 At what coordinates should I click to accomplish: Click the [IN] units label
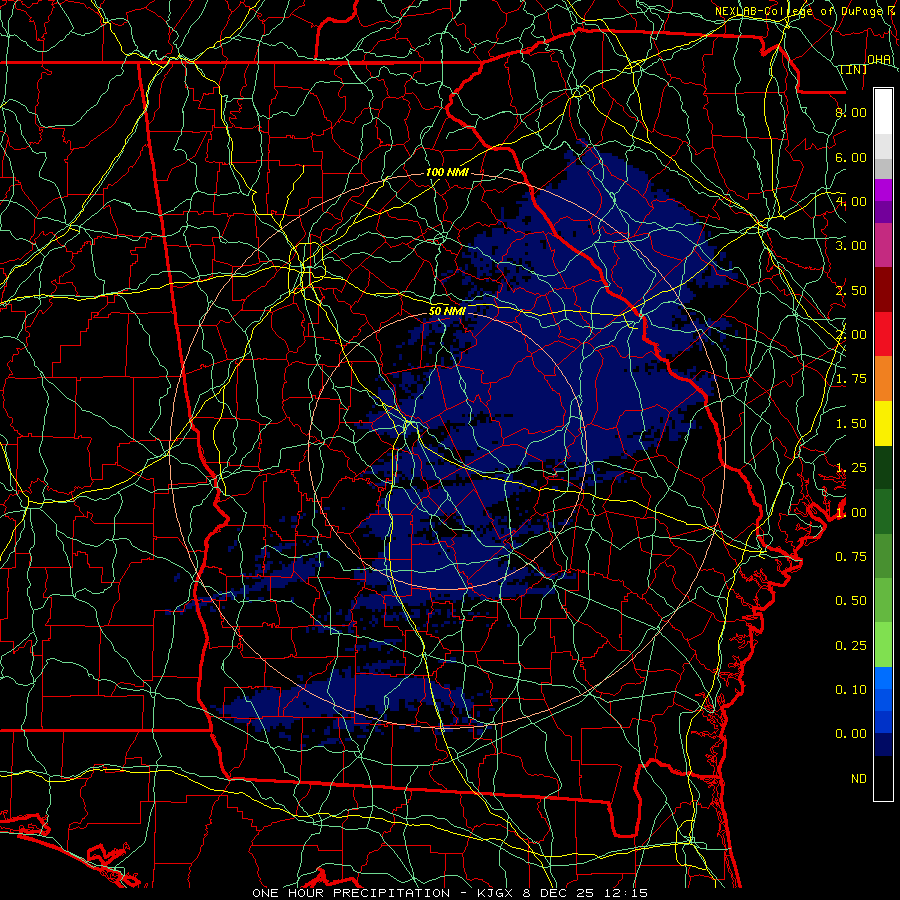[x=854, y=69]
